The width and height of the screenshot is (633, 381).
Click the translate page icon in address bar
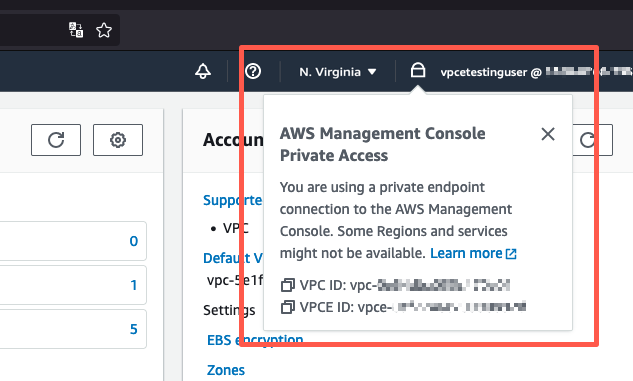(76, 30)
